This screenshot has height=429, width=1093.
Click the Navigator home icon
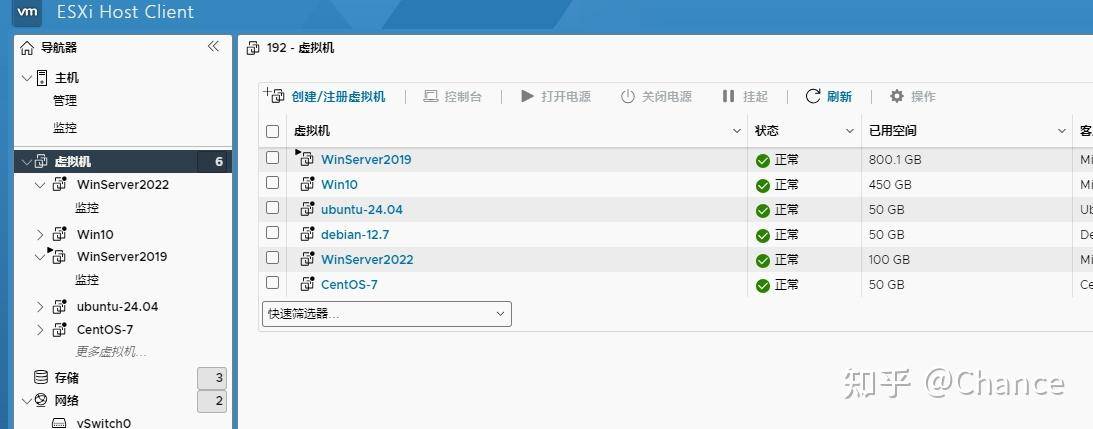tap(26, 48)
